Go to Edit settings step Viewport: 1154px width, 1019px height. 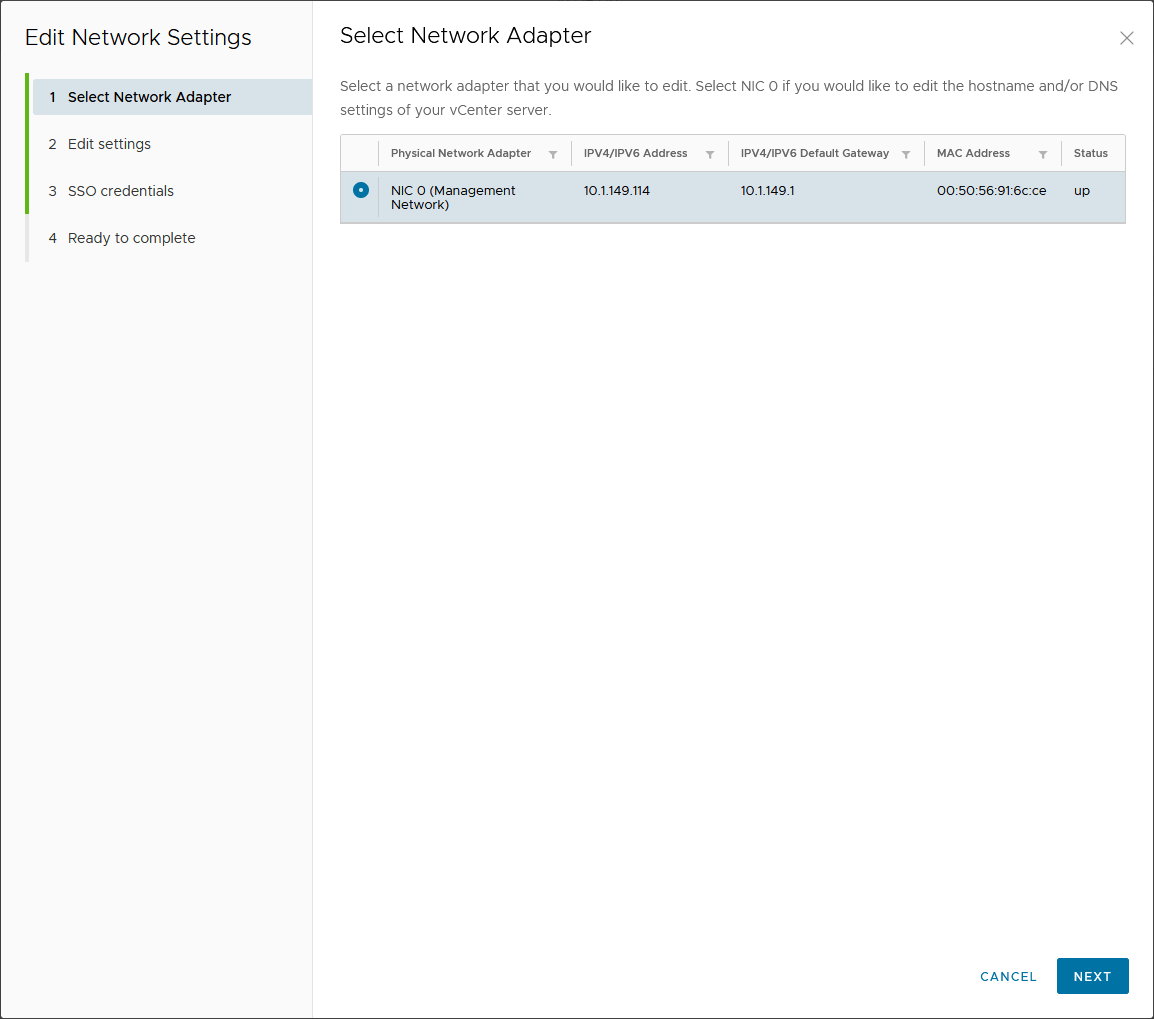109,144
